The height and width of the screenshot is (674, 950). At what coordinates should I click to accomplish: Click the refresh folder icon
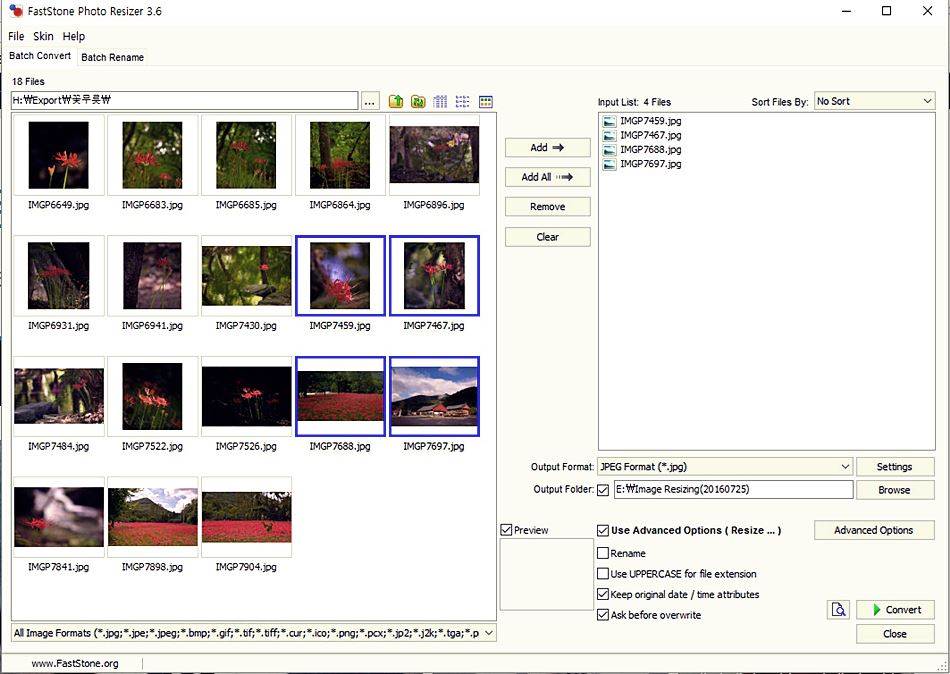click(418, 102)
